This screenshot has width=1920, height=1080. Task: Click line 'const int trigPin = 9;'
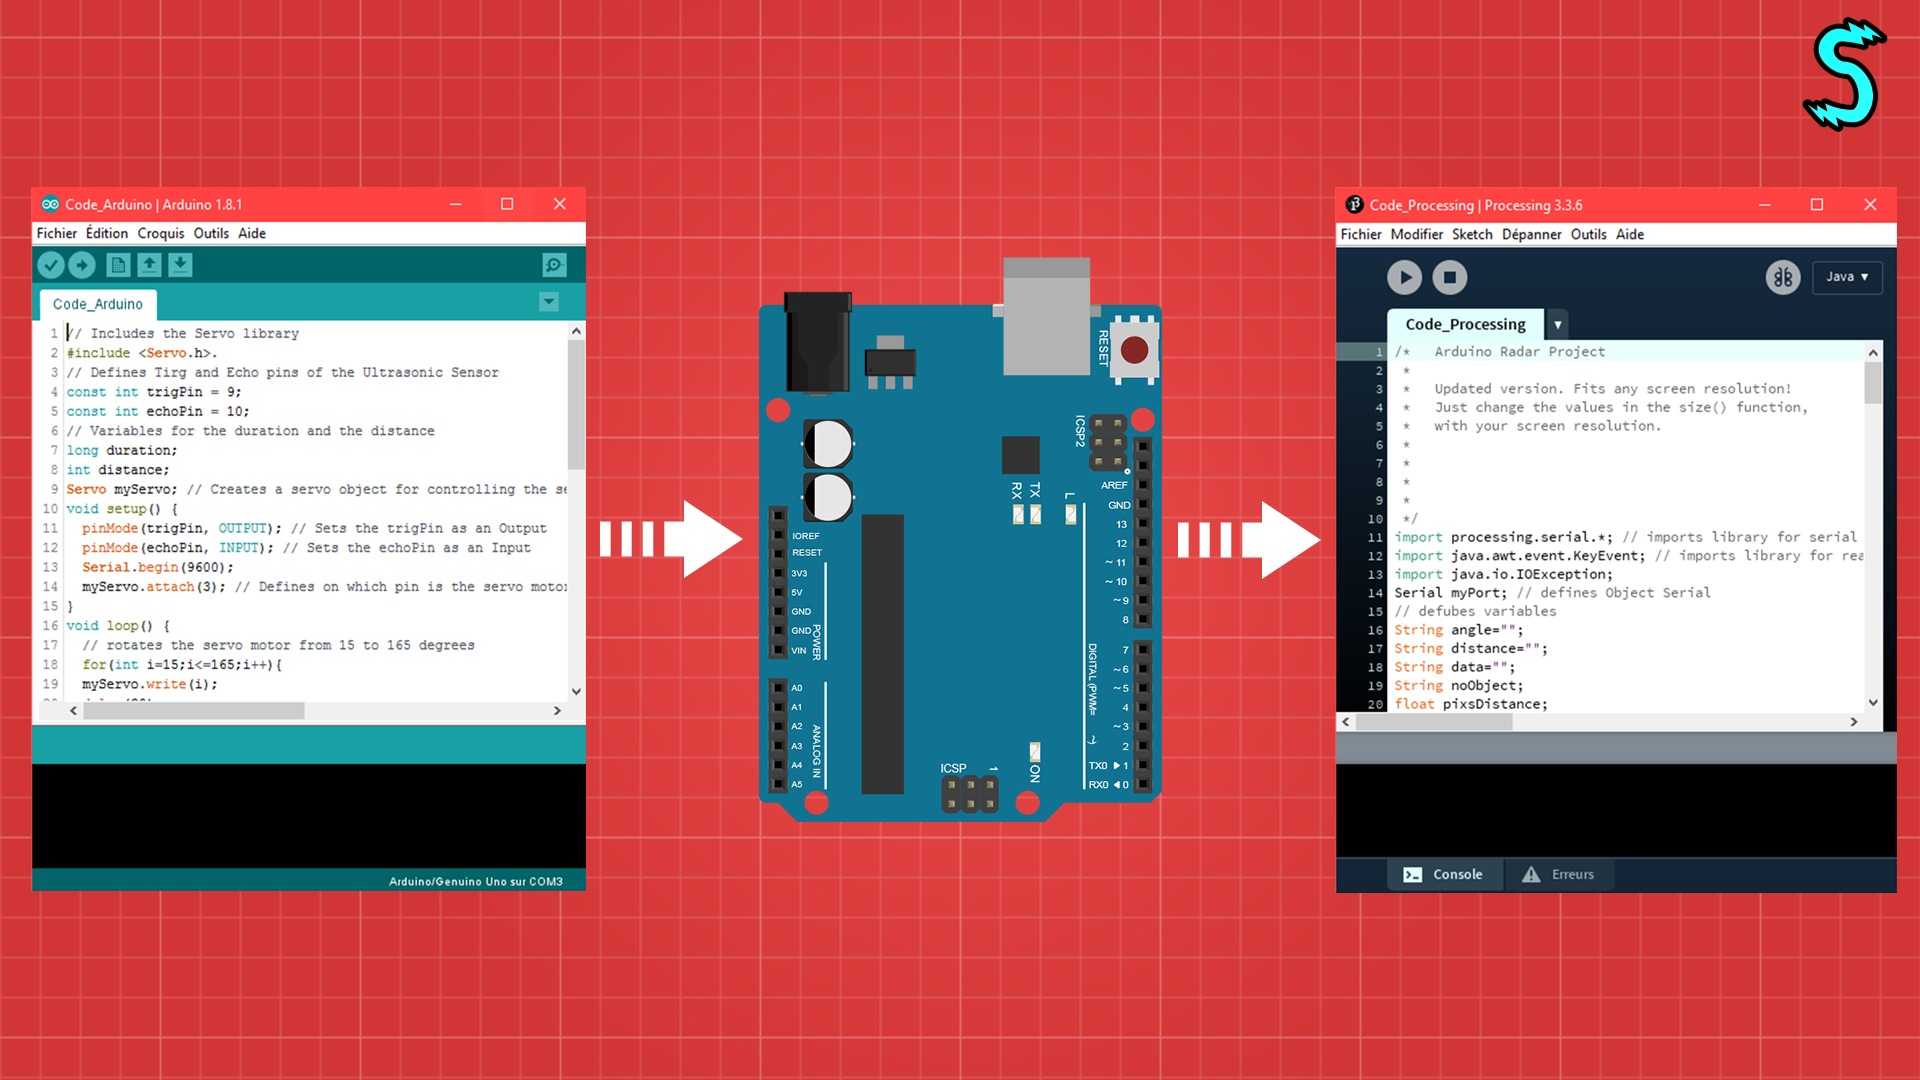point(154,392)
